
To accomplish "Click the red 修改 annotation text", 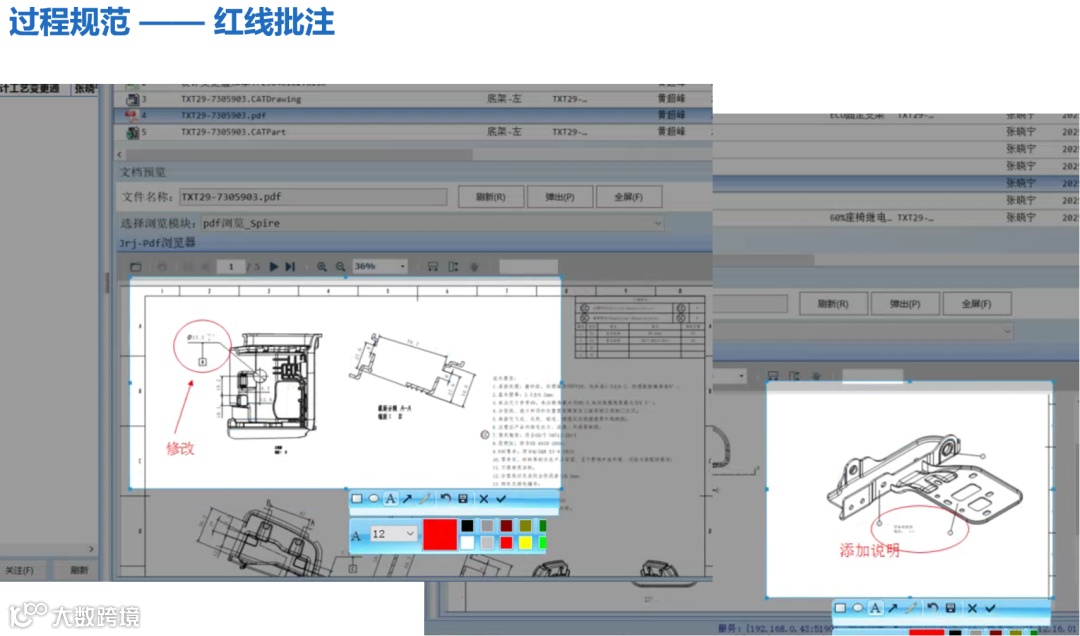I will pos(180,448).
